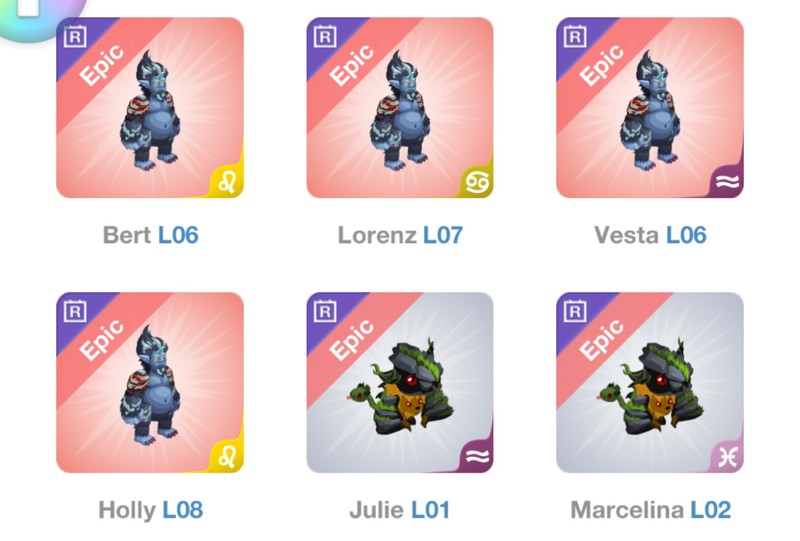
Task: Tap the Aquarius zodiac icon on Vesta's card
Action: click(727, 182)
